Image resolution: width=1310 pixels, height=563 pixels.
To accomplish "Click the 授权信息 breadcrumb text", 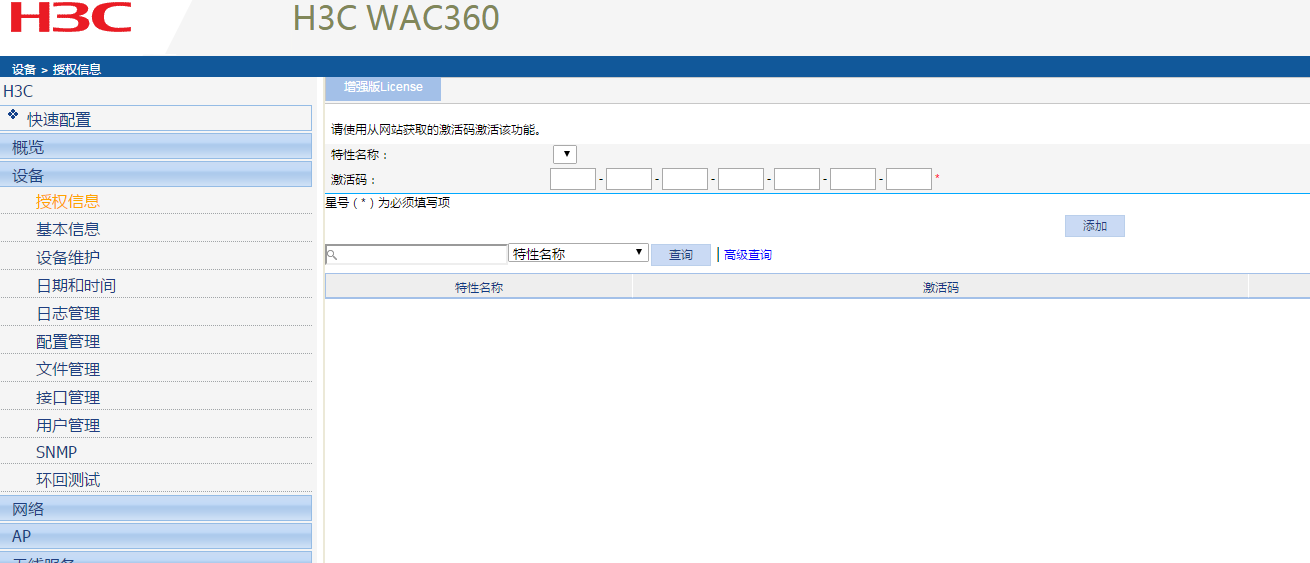I will coord(77,69).
